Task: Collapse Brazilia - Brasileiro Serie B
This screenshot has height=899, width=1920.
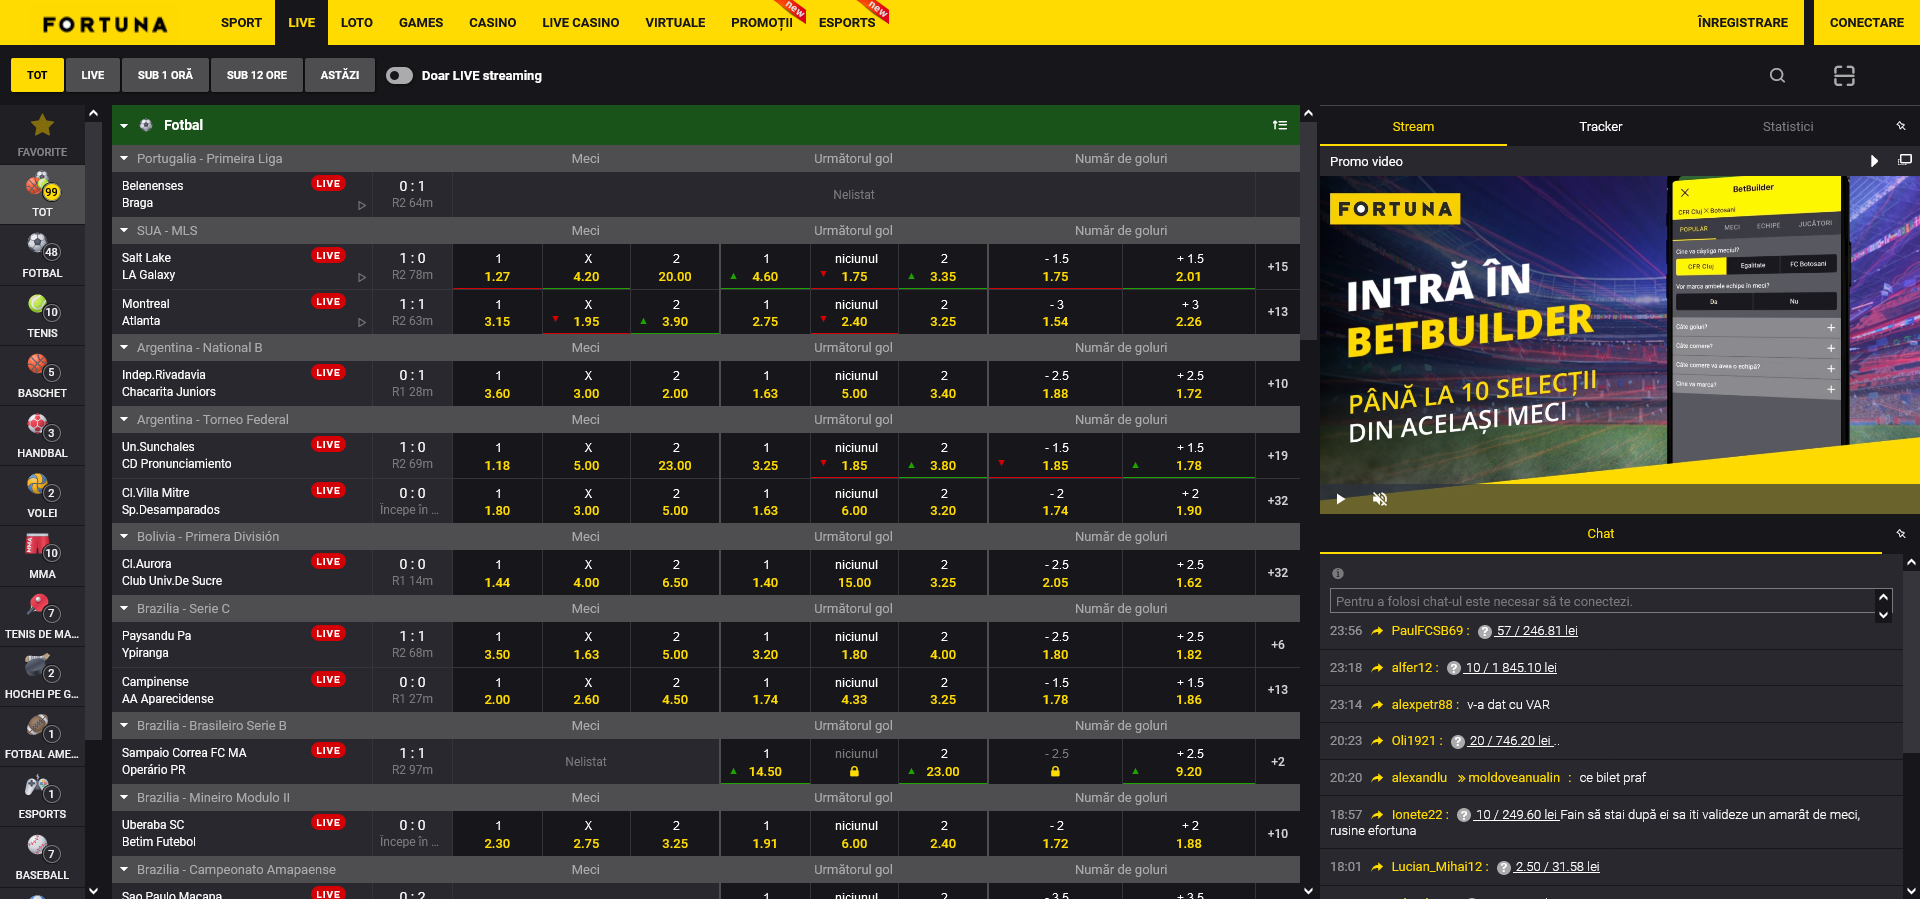Action: coord(124,725)
